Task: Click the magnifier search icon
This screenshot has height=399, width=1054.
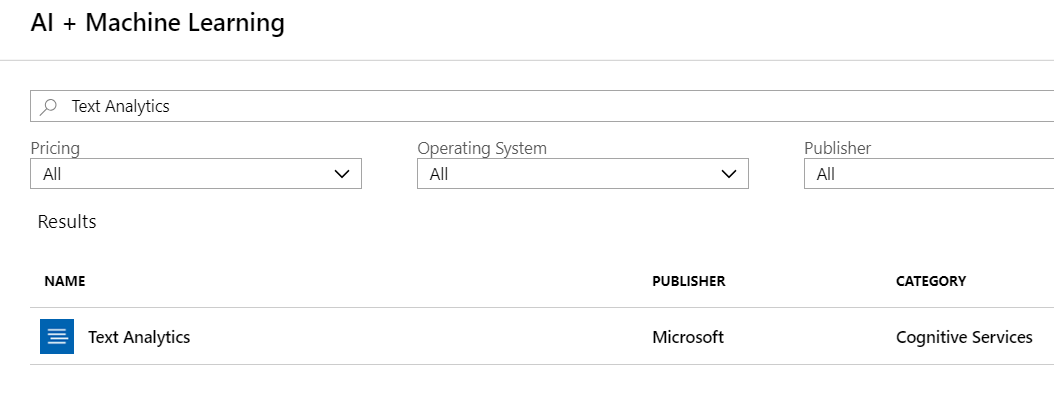Action: pyautogui.click(x=48, y=107)
